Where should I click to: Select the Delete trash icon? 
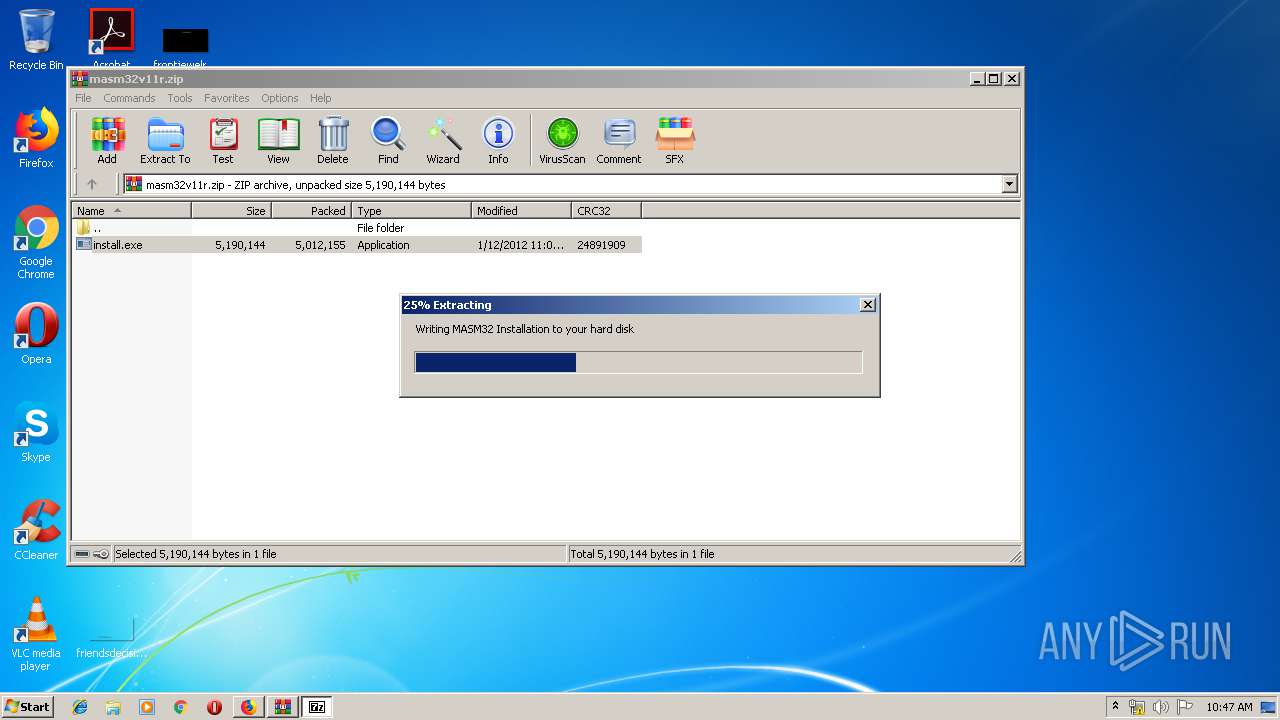click(x=333, y=141)
